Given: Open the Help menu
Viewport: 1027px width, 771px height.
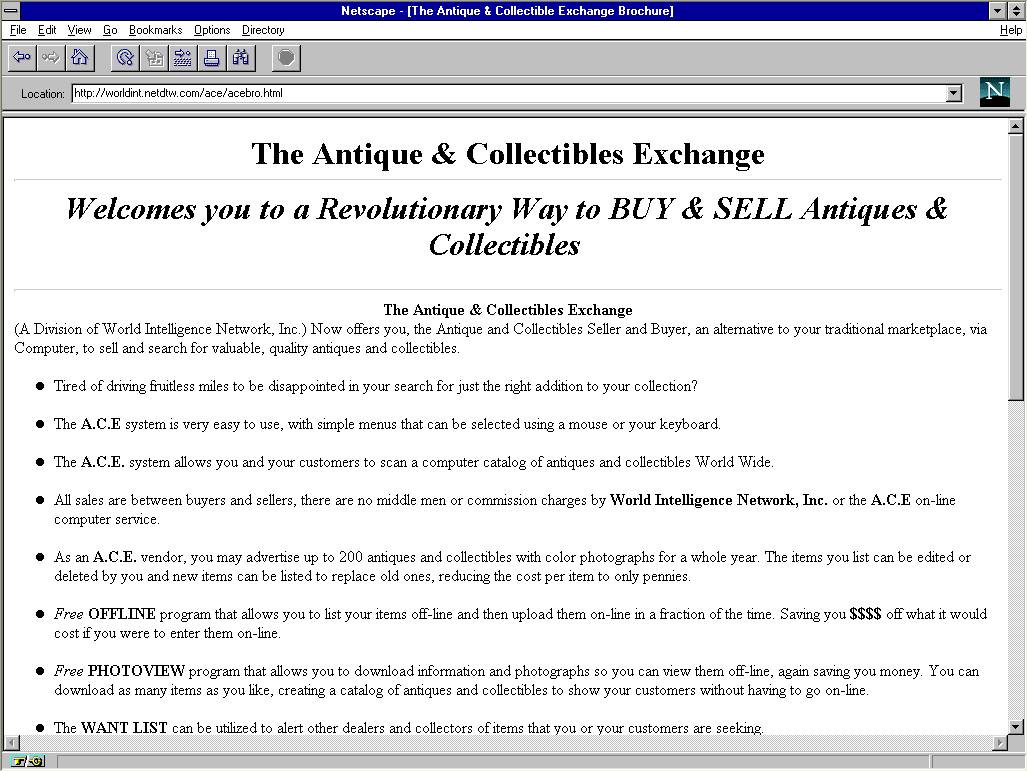Looking at the screenshot, I should (x=1010, y=30).
